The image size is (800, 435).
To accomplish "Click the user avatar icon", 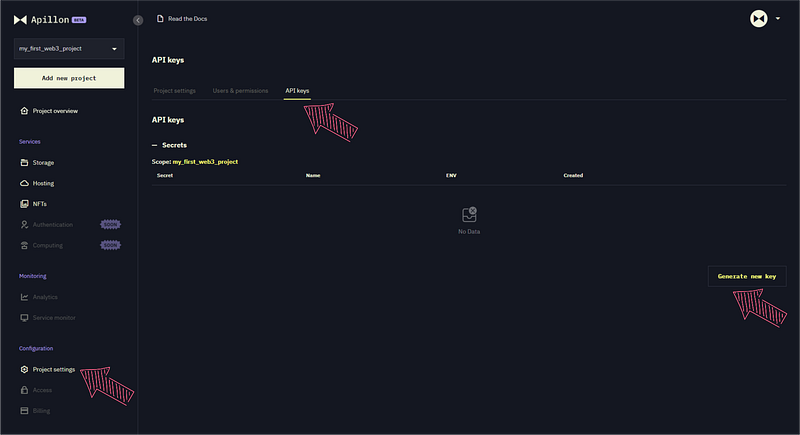I will [759, 19].
